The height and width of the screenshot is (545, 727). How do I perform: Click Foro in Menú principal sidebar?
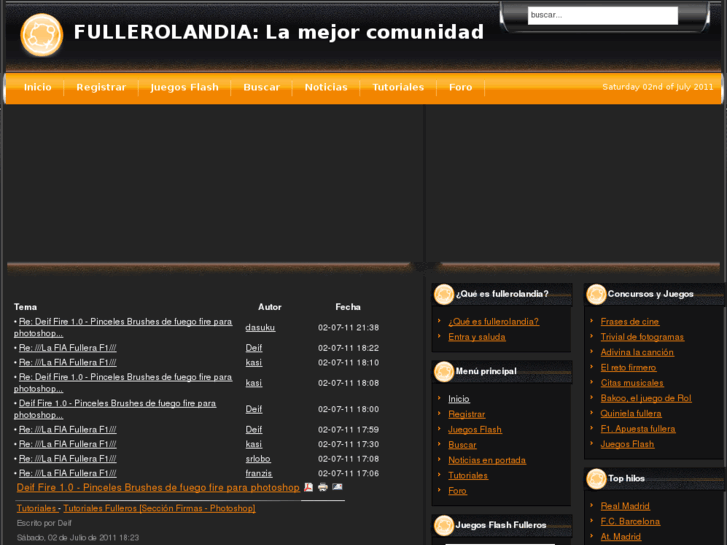(457, 491)
